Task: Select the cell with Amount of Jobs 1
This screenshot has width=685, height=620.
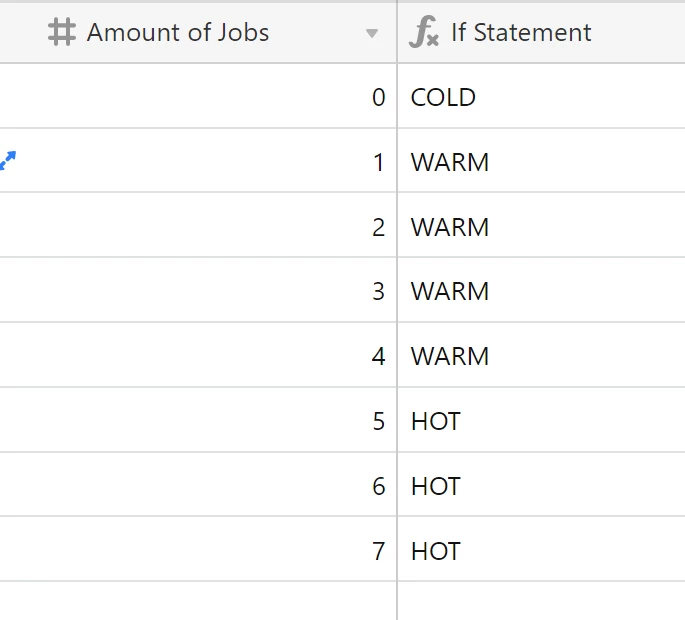Action: coord(198,160)
